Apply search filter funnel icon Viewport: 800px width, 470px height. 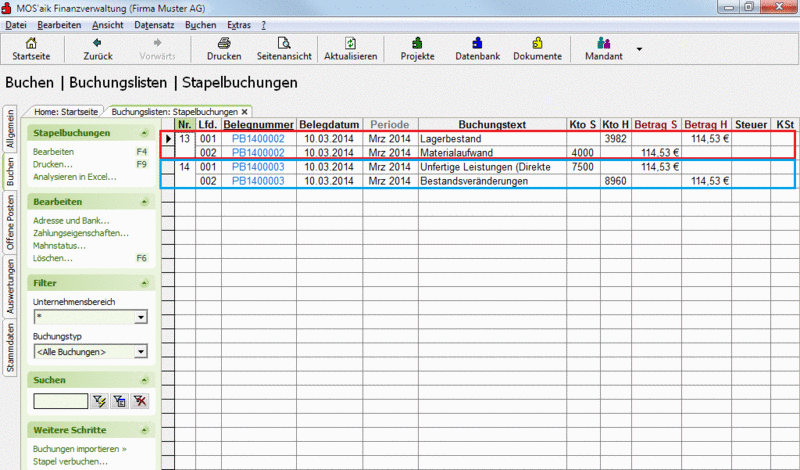98,401
